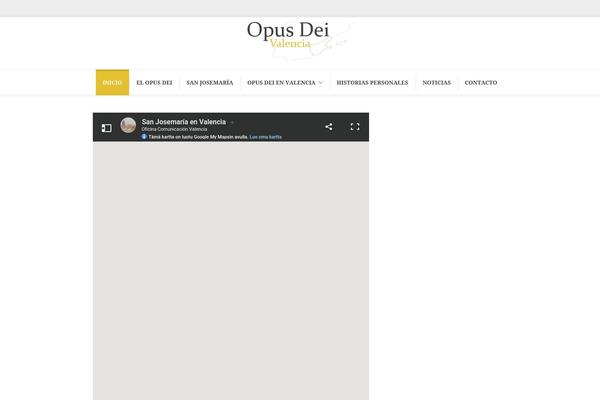
Task: Click inside the embedded gray map area
Action: pos(231,271)
